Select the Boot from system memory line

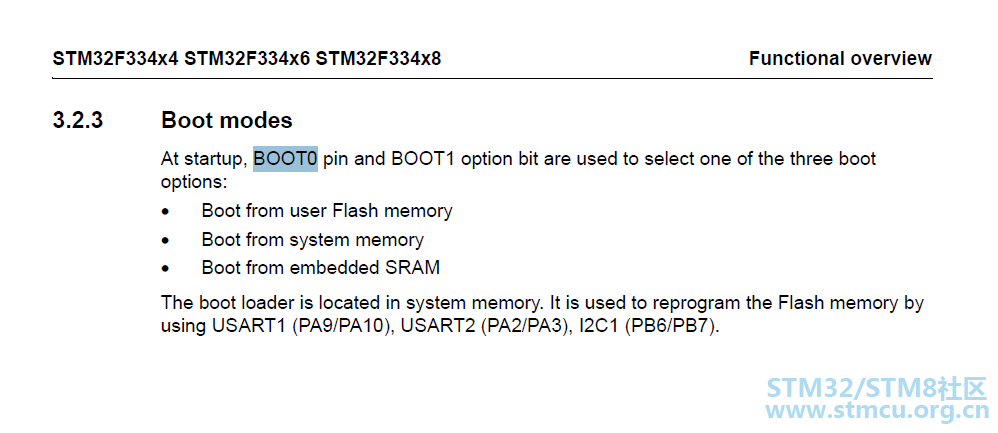click(x=313, y=239)
